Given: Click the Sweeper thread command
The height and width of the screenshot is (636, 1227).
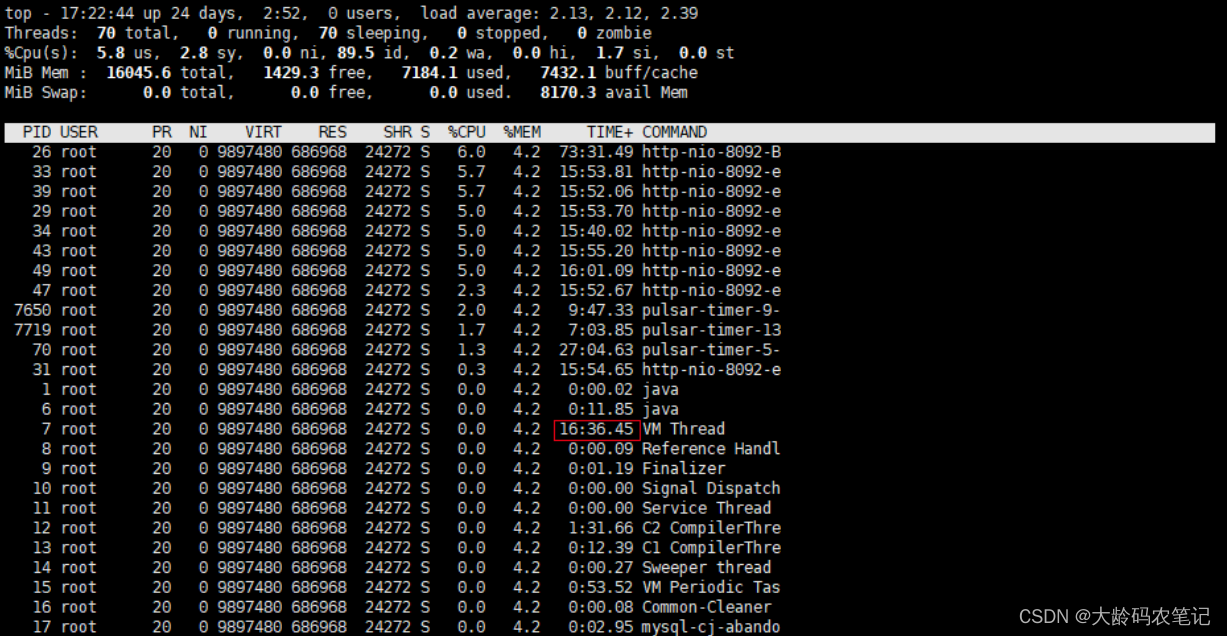Looking at the screenshot, I should point(706,568).
